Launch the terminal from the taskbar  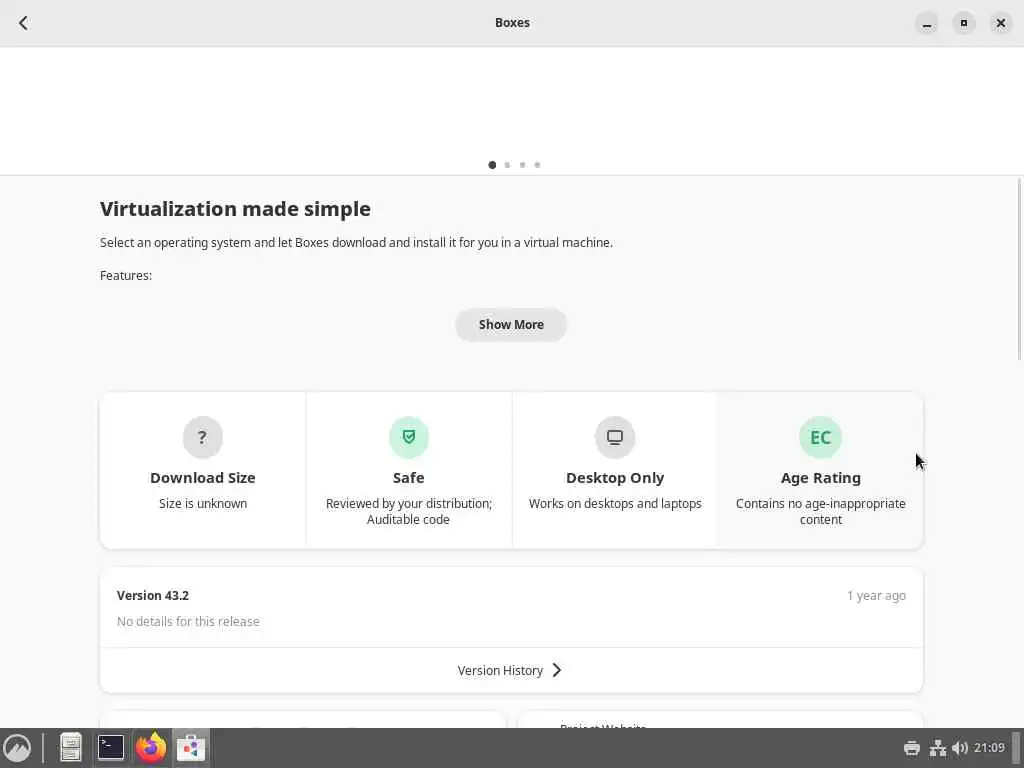[111, 748]
